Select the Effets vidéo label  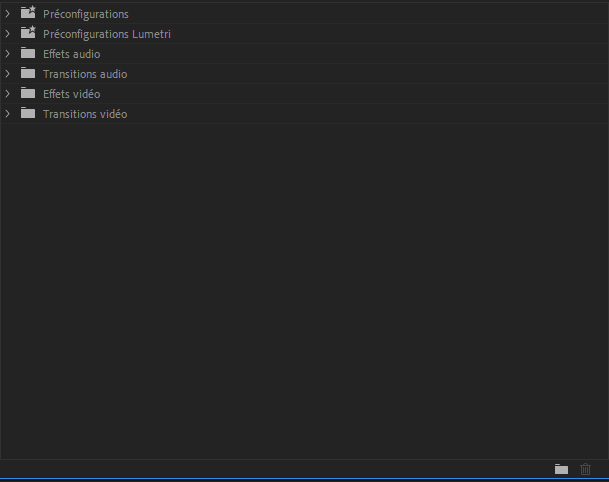click(x=71, y=94)
